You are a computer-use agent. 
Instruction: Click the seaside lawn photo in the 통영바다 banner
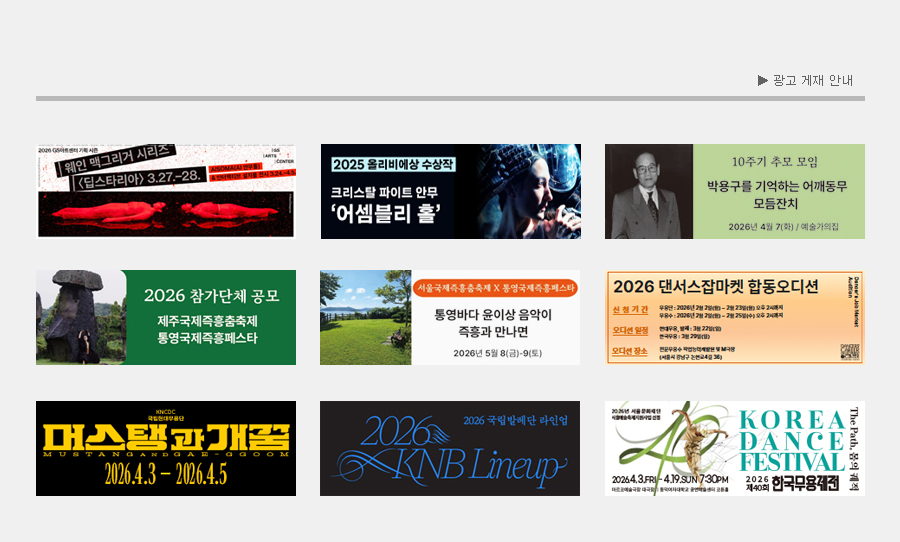tap(365, 318)
